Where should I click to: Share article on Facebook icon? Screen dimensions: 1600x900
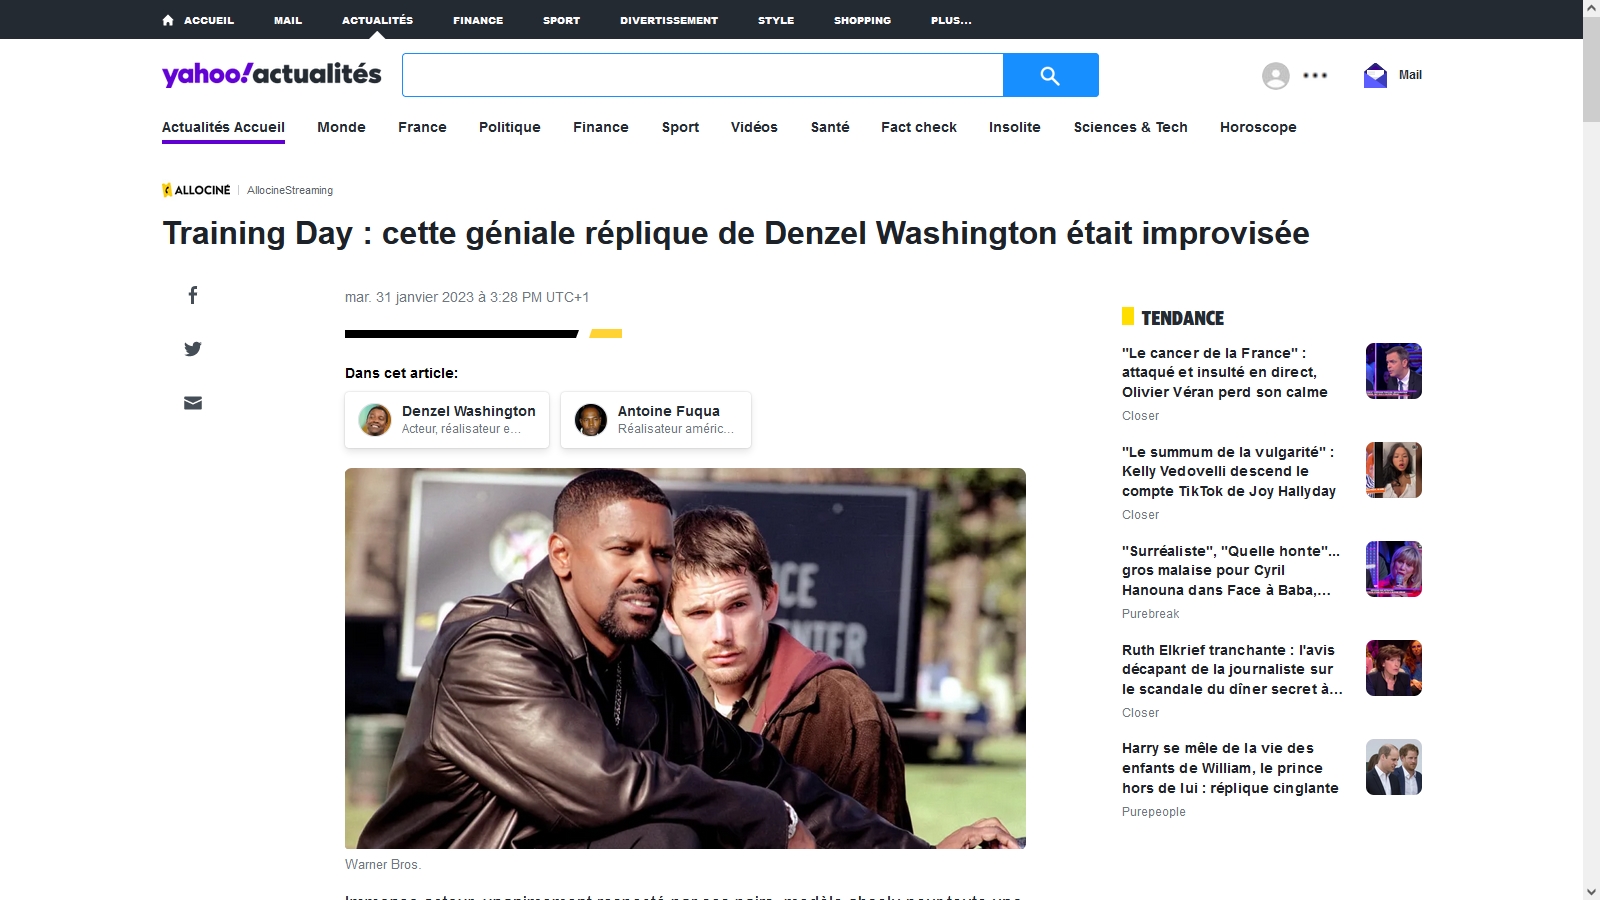[x=193, y=295]
